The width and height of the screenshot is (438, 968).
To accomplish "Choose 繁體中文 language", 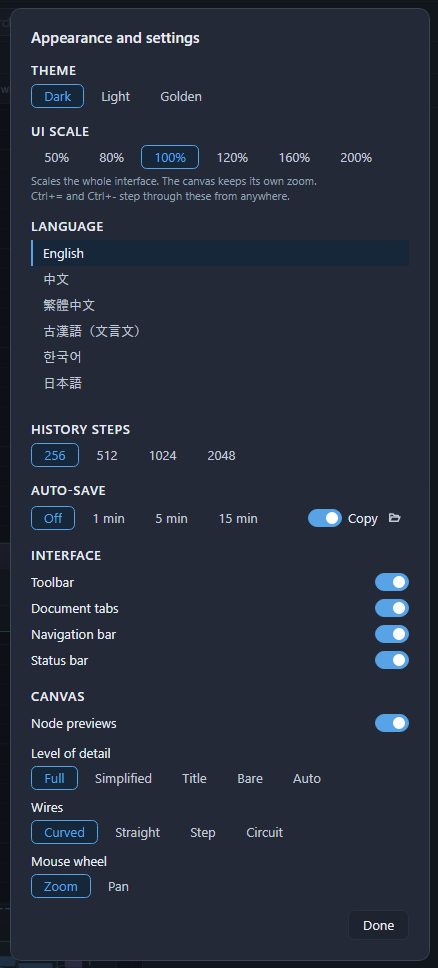I will [x=220, y=305].
